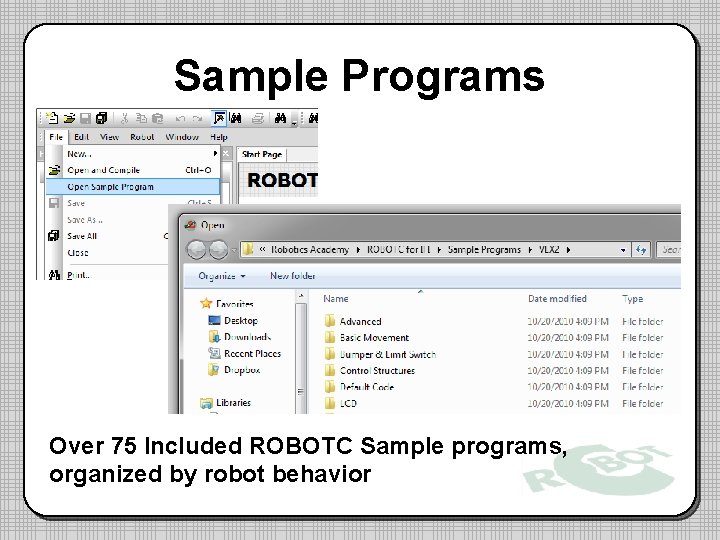Click inside the Search field
The image size is (720, 540).
[x=669, y=250]
